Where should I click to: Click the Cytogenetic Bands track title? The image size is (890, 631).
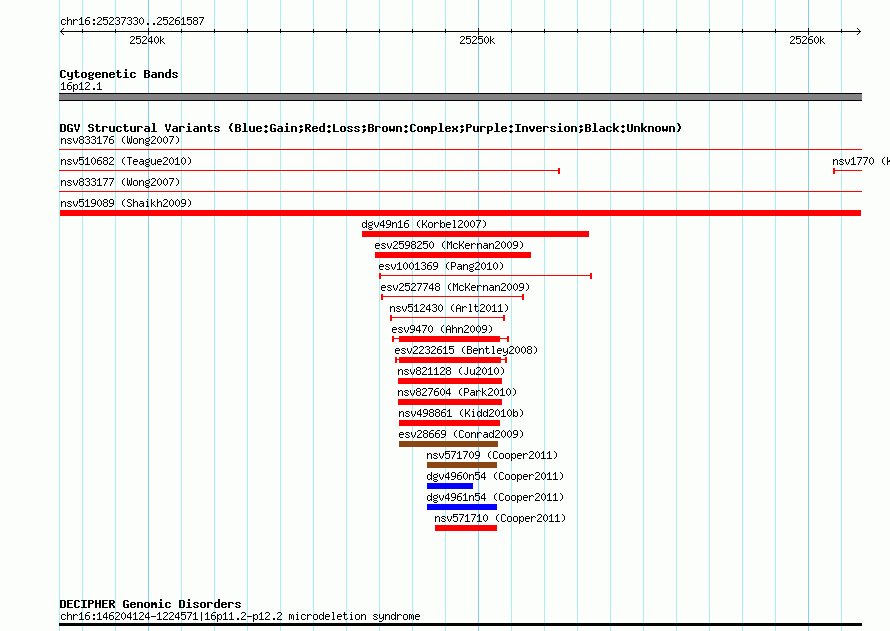[119, 74]
